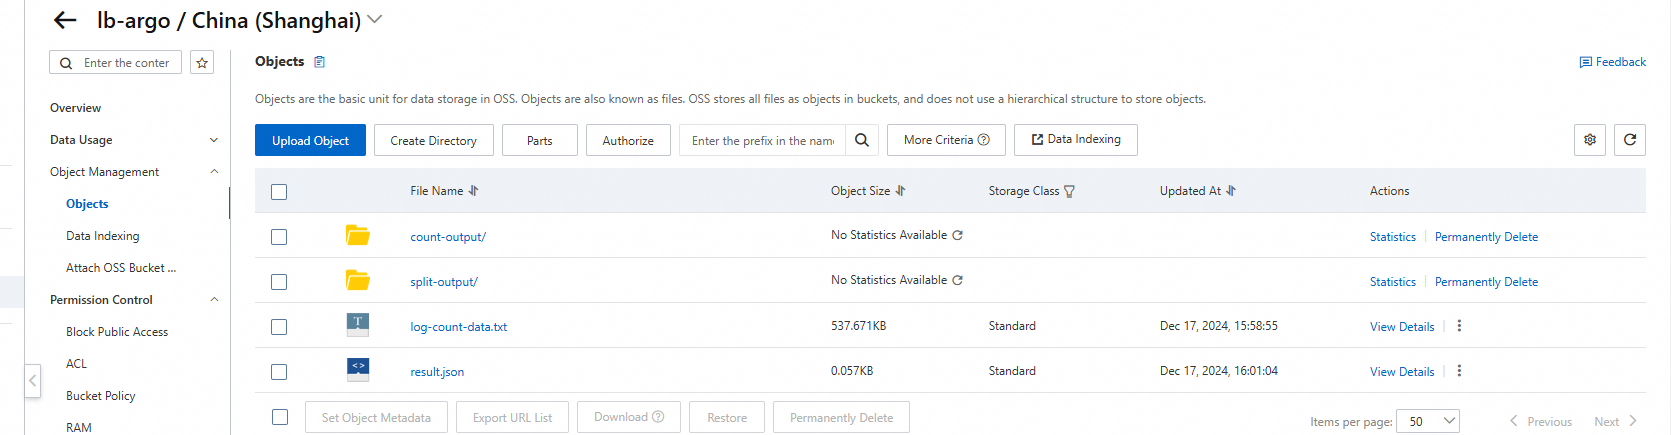Click the favorites star icon in sidebar
Screen dimensions: 1671x435
click(x=202, y=63)
